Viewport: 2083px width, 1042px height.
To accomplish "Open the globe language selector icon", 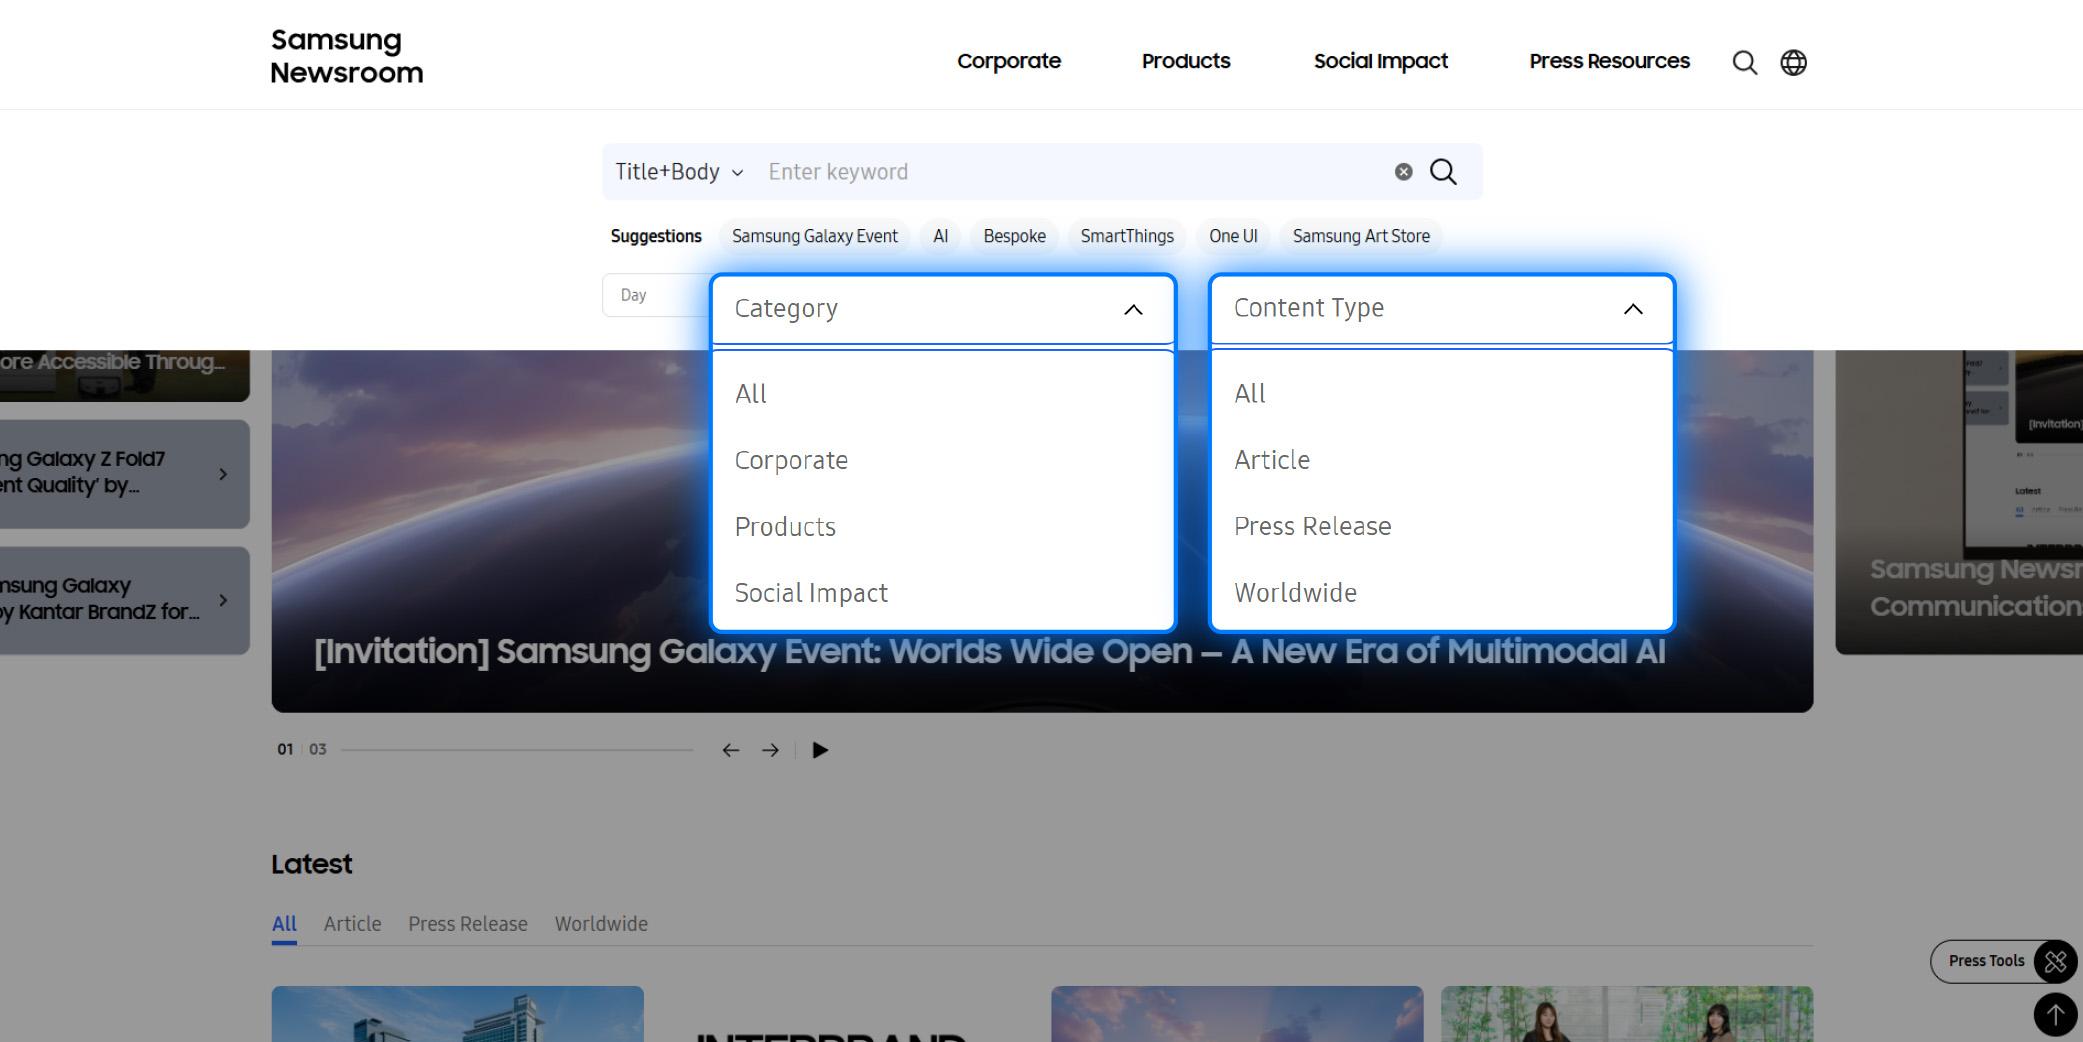I will click(1794, 62).
